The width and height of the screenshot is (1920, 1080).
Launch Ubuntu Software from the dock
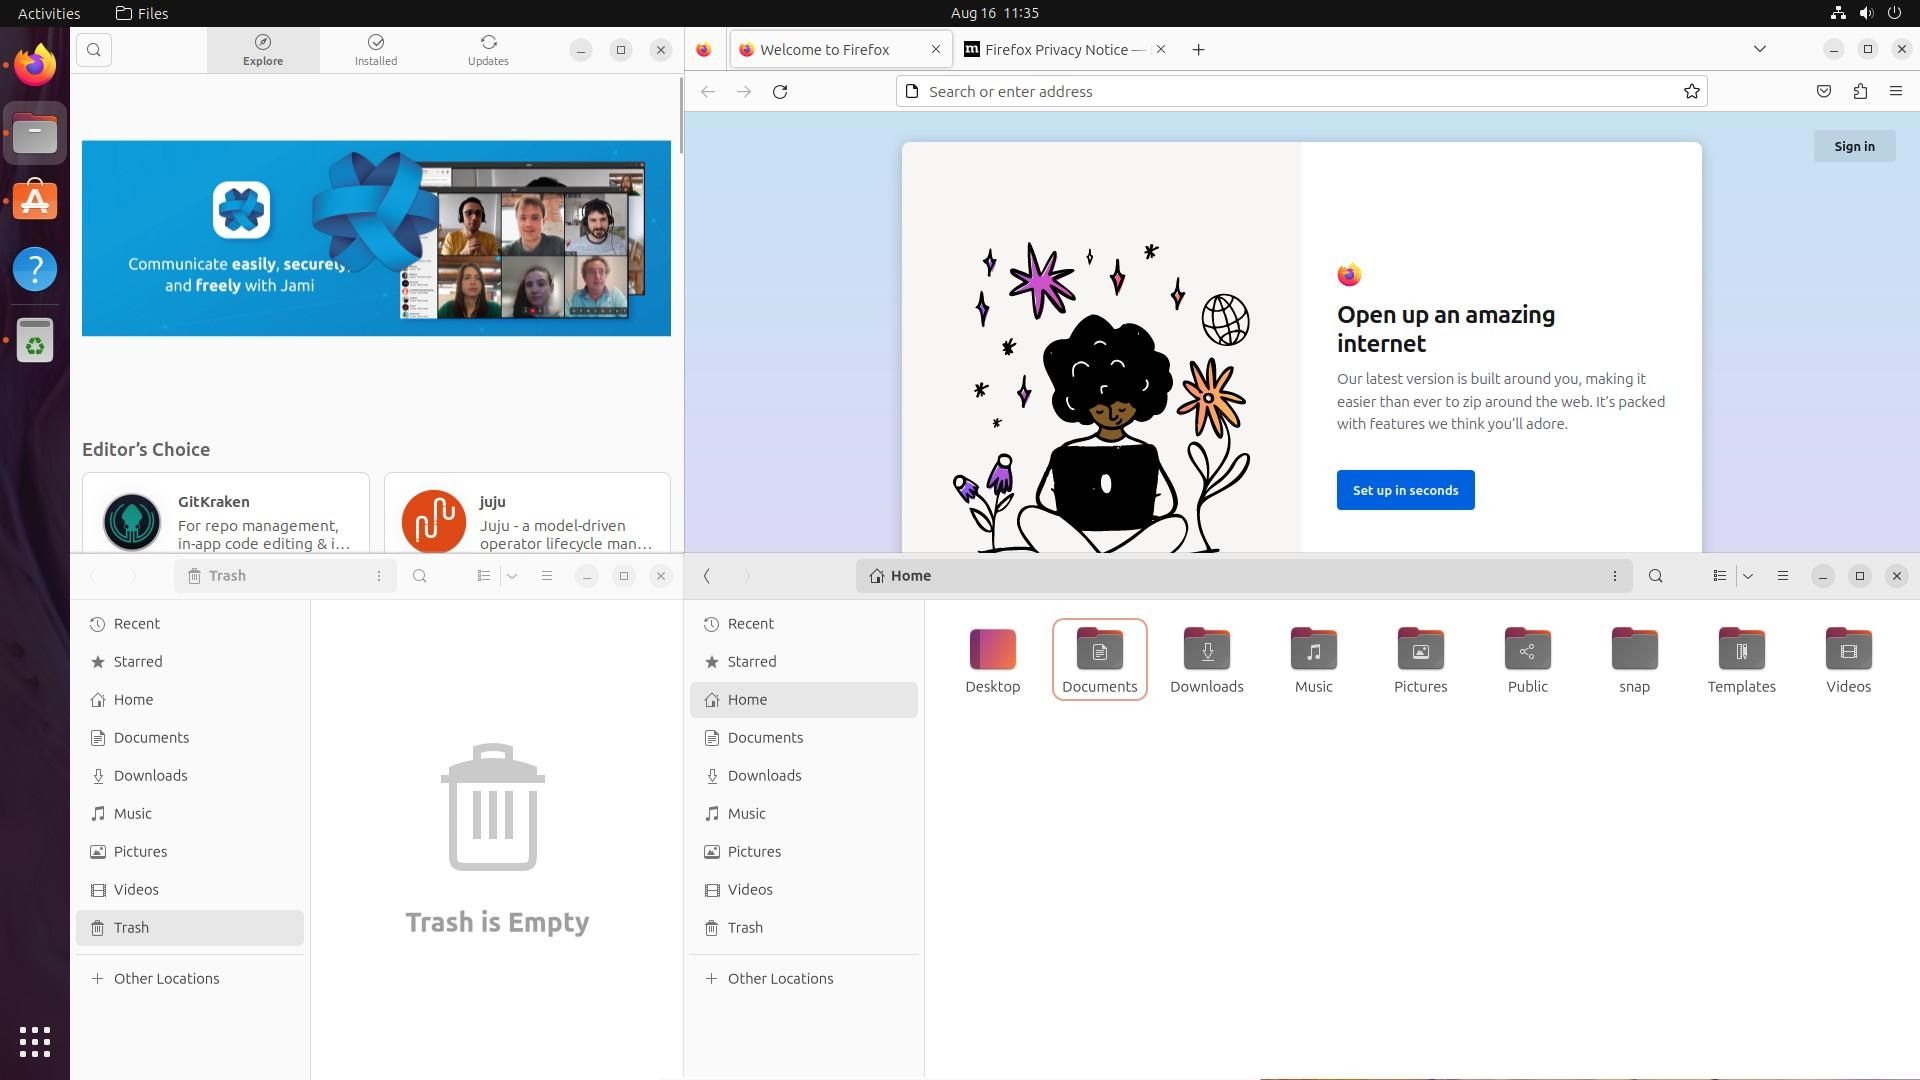pos(35,200)
